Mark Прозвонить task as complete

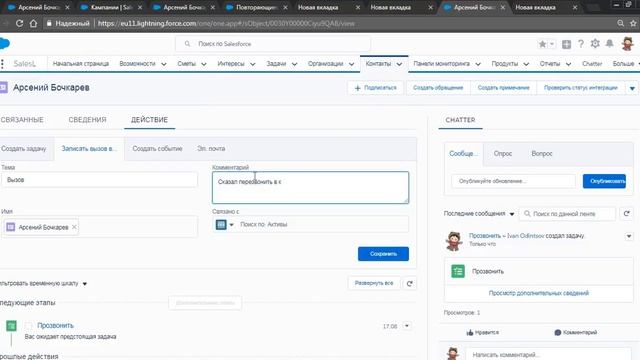[x=28, y=325]
